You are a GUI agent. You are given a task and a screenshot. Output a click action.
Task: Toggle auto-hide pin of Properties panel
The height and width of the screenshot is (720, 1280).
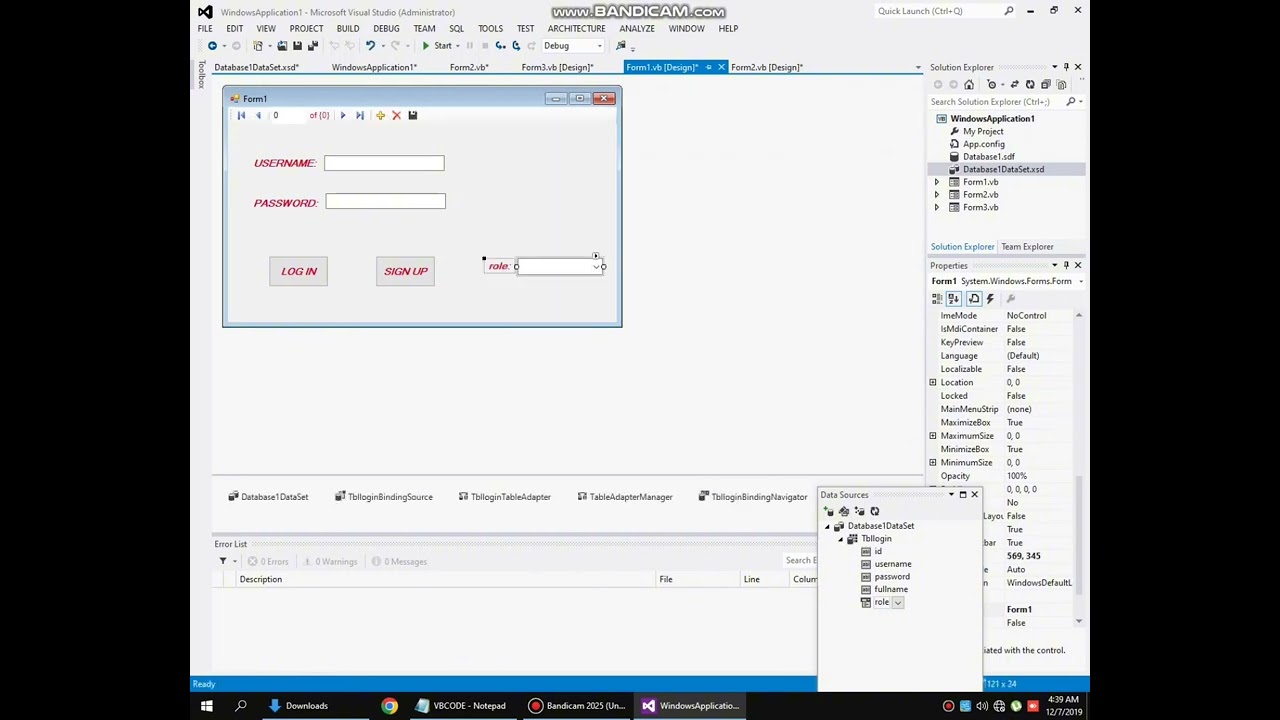pyautogui.click(x=1066, y=265)
